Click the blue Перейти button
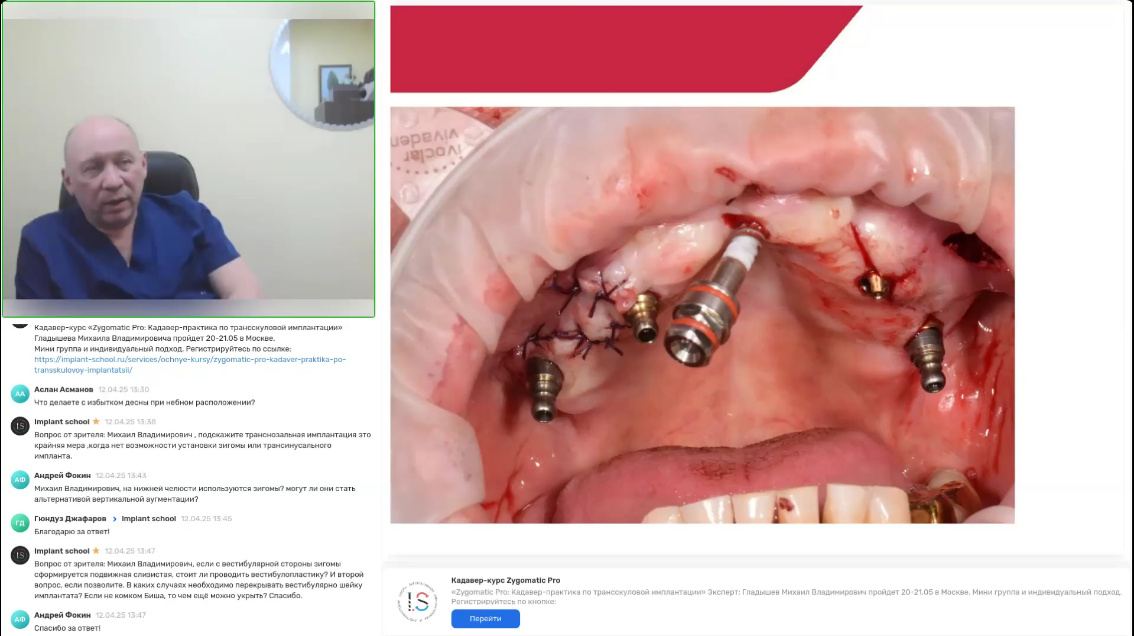The height and width of the screenshot is (636, 1134). [485, 619]
